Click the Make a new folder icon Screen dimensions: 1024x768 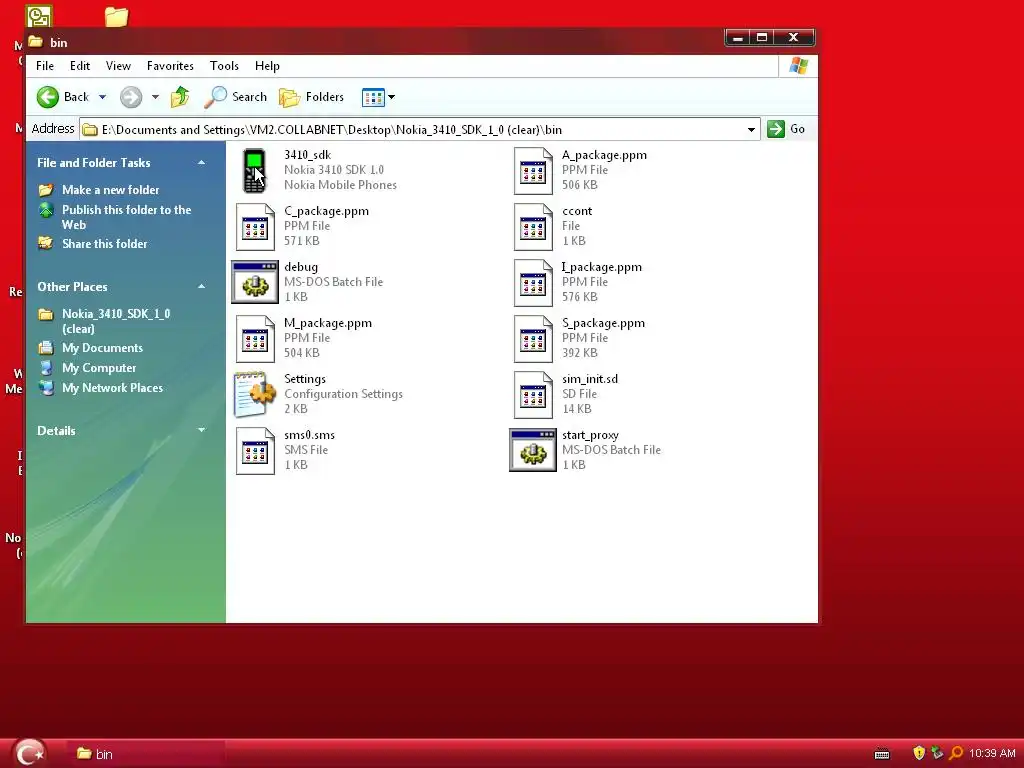pos(46,190)
